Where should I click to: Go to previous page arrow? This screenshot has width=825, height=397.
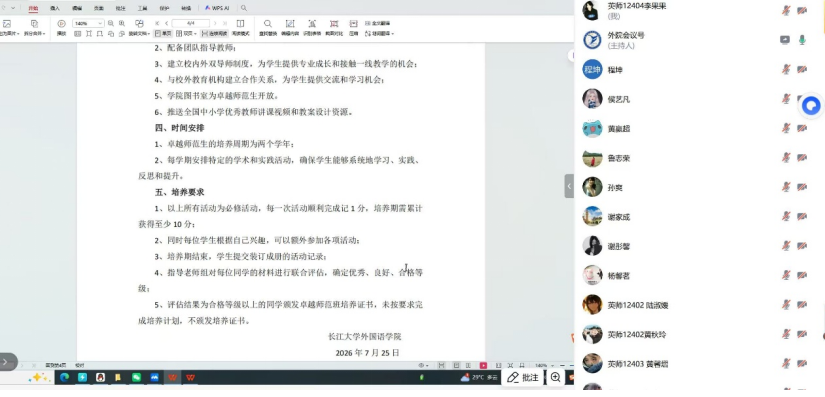tap(167, 24)
